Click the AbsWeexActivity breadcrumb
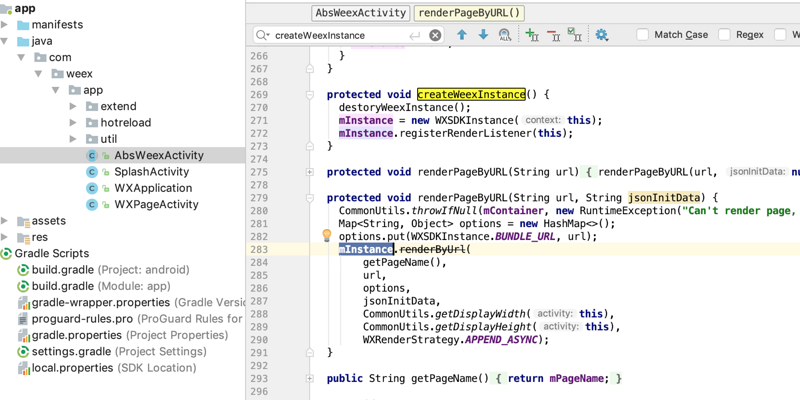 click(361, 13)
